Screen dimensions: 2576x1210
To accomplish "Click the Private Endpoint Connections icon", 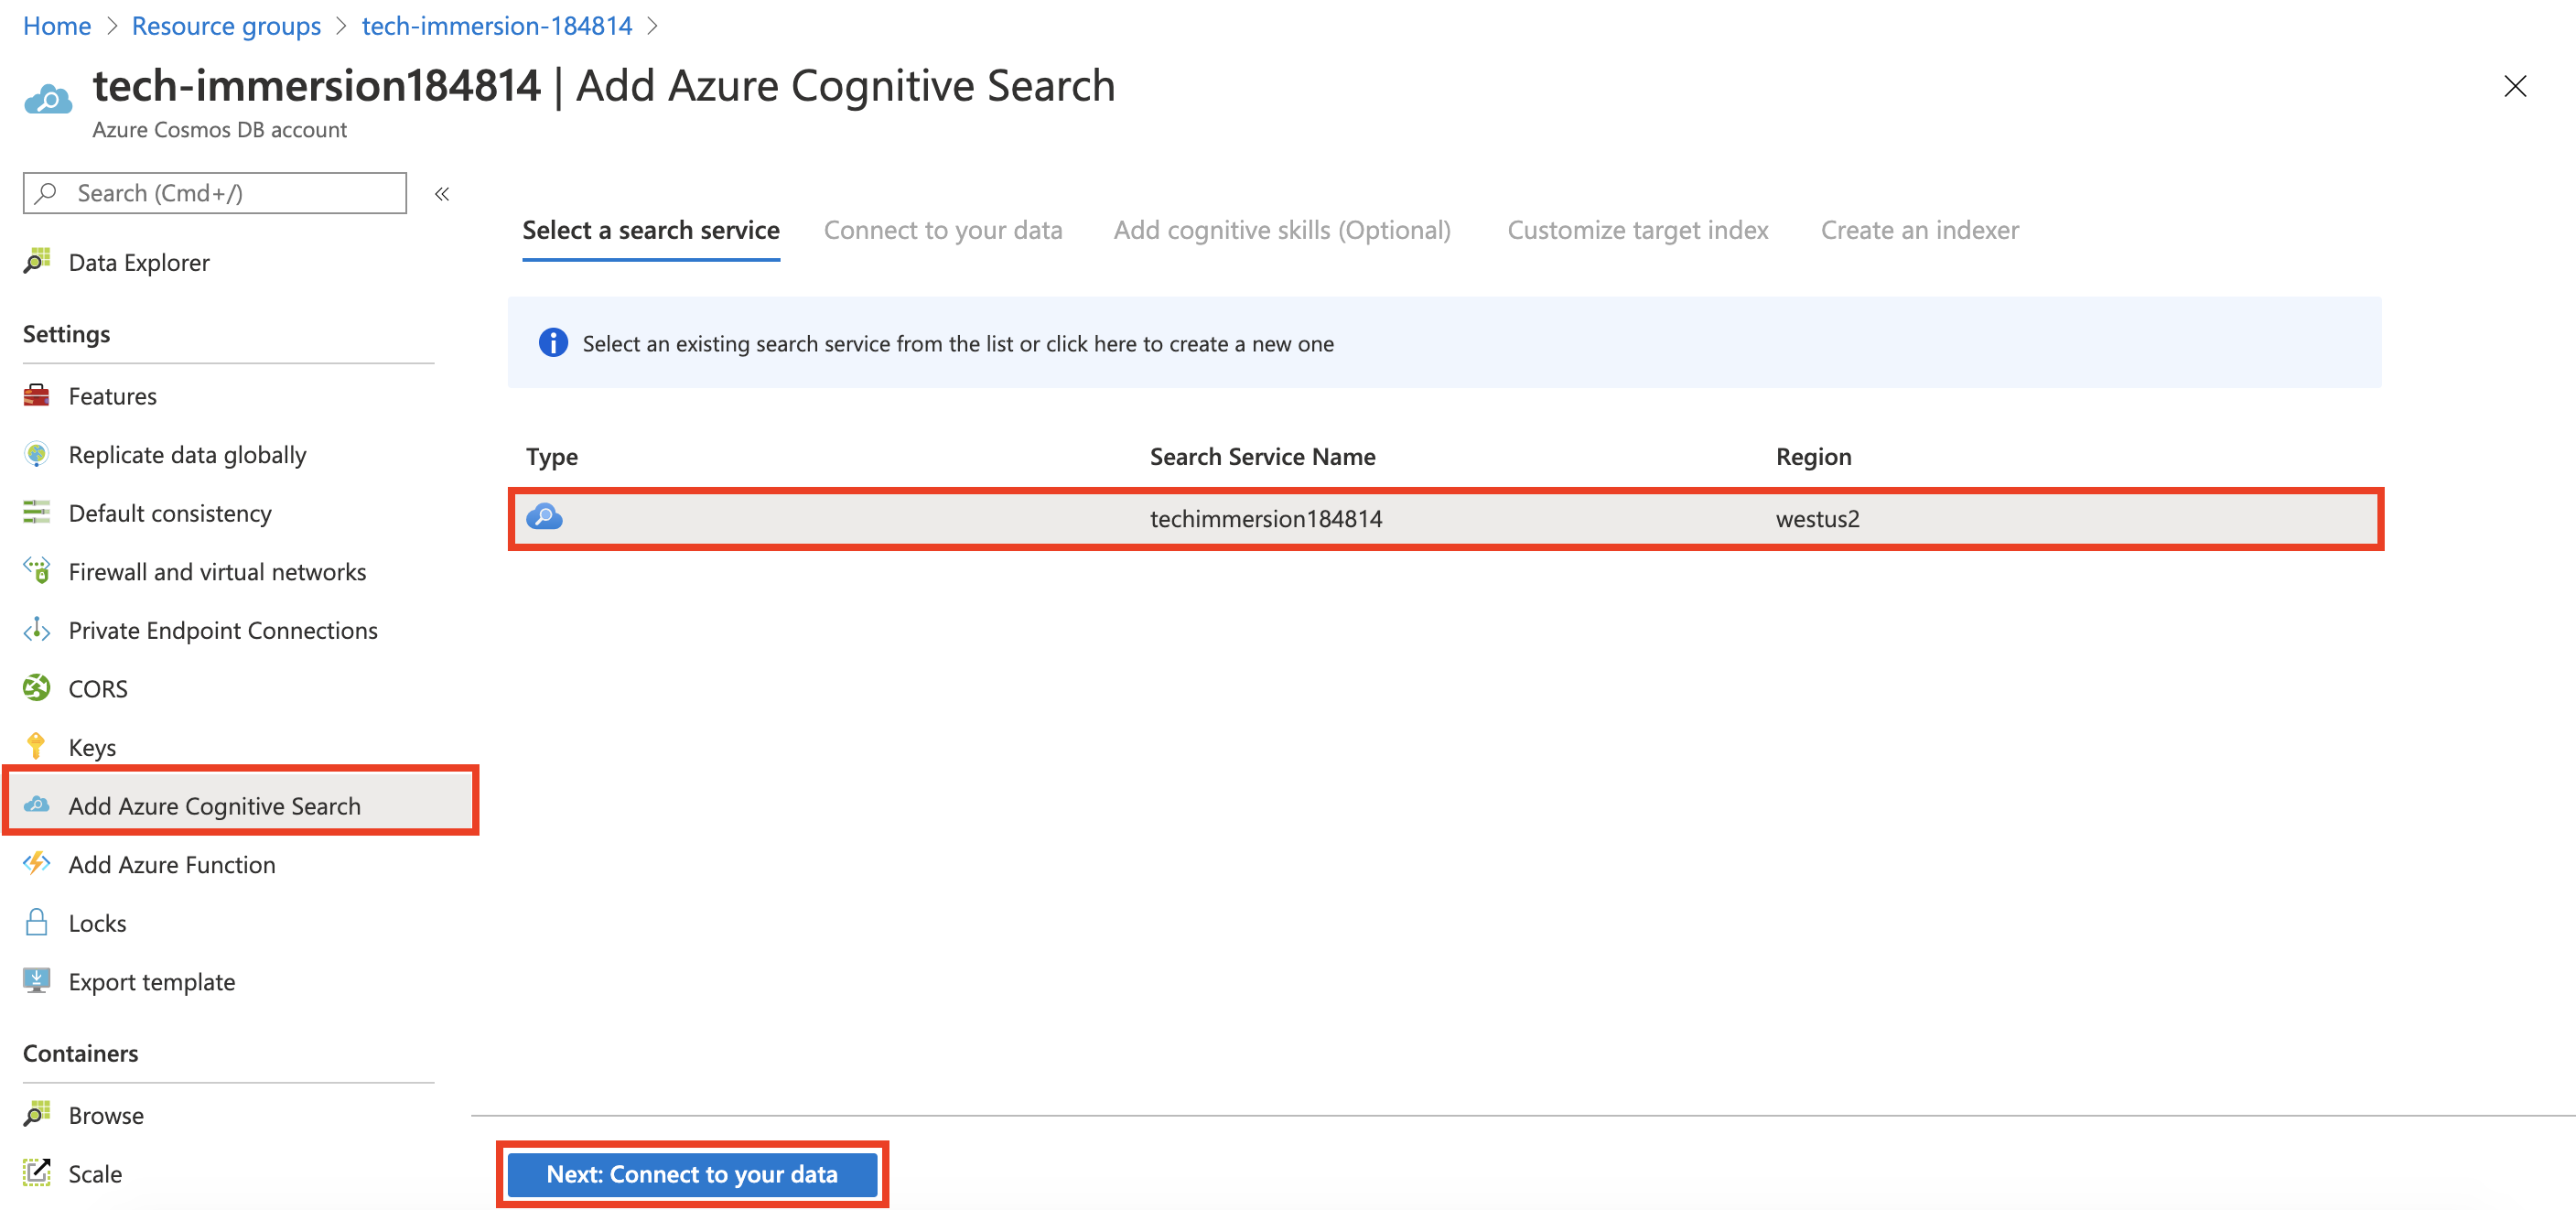I will [36, 630].
